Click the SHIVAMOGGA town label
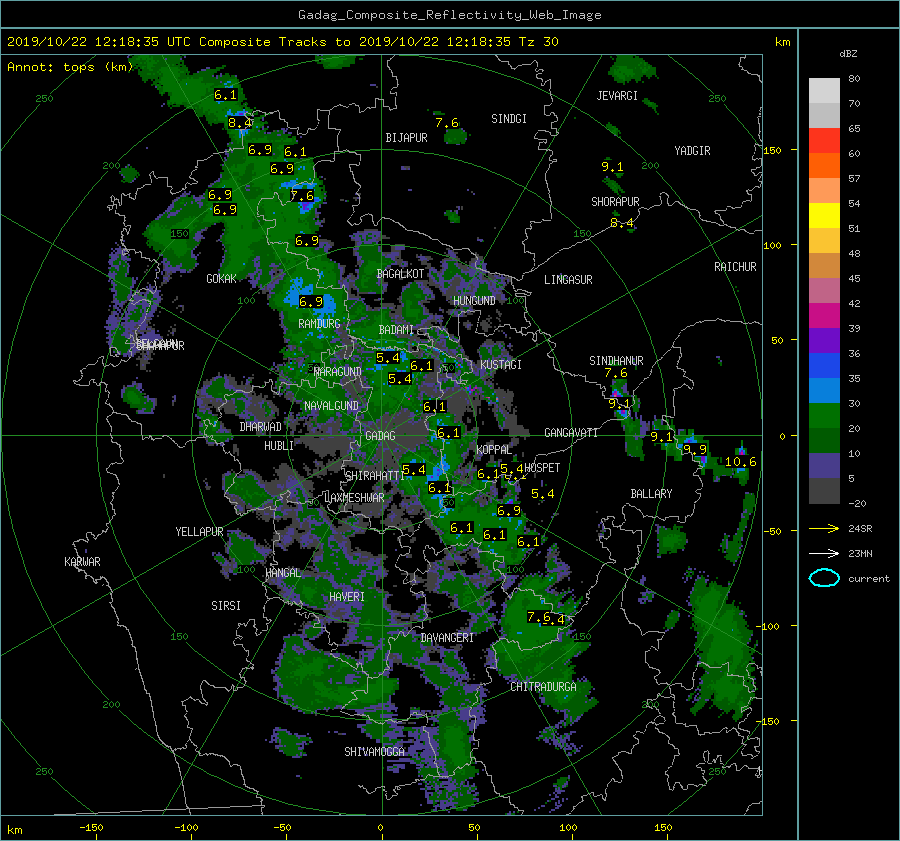The height and width of the screenshot is (841, 900). [374, 752]
